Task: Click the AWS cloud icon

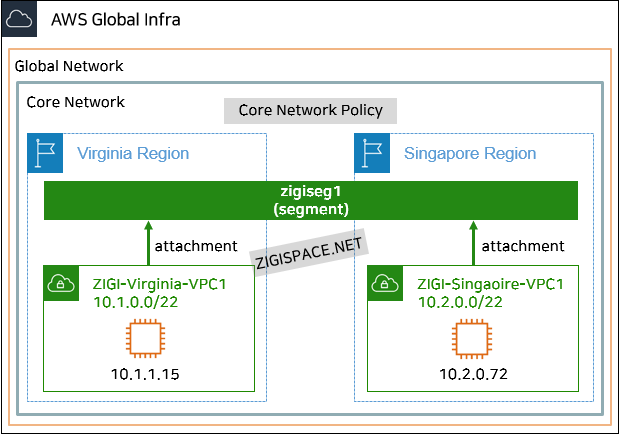Action: [x=19, y=19]
